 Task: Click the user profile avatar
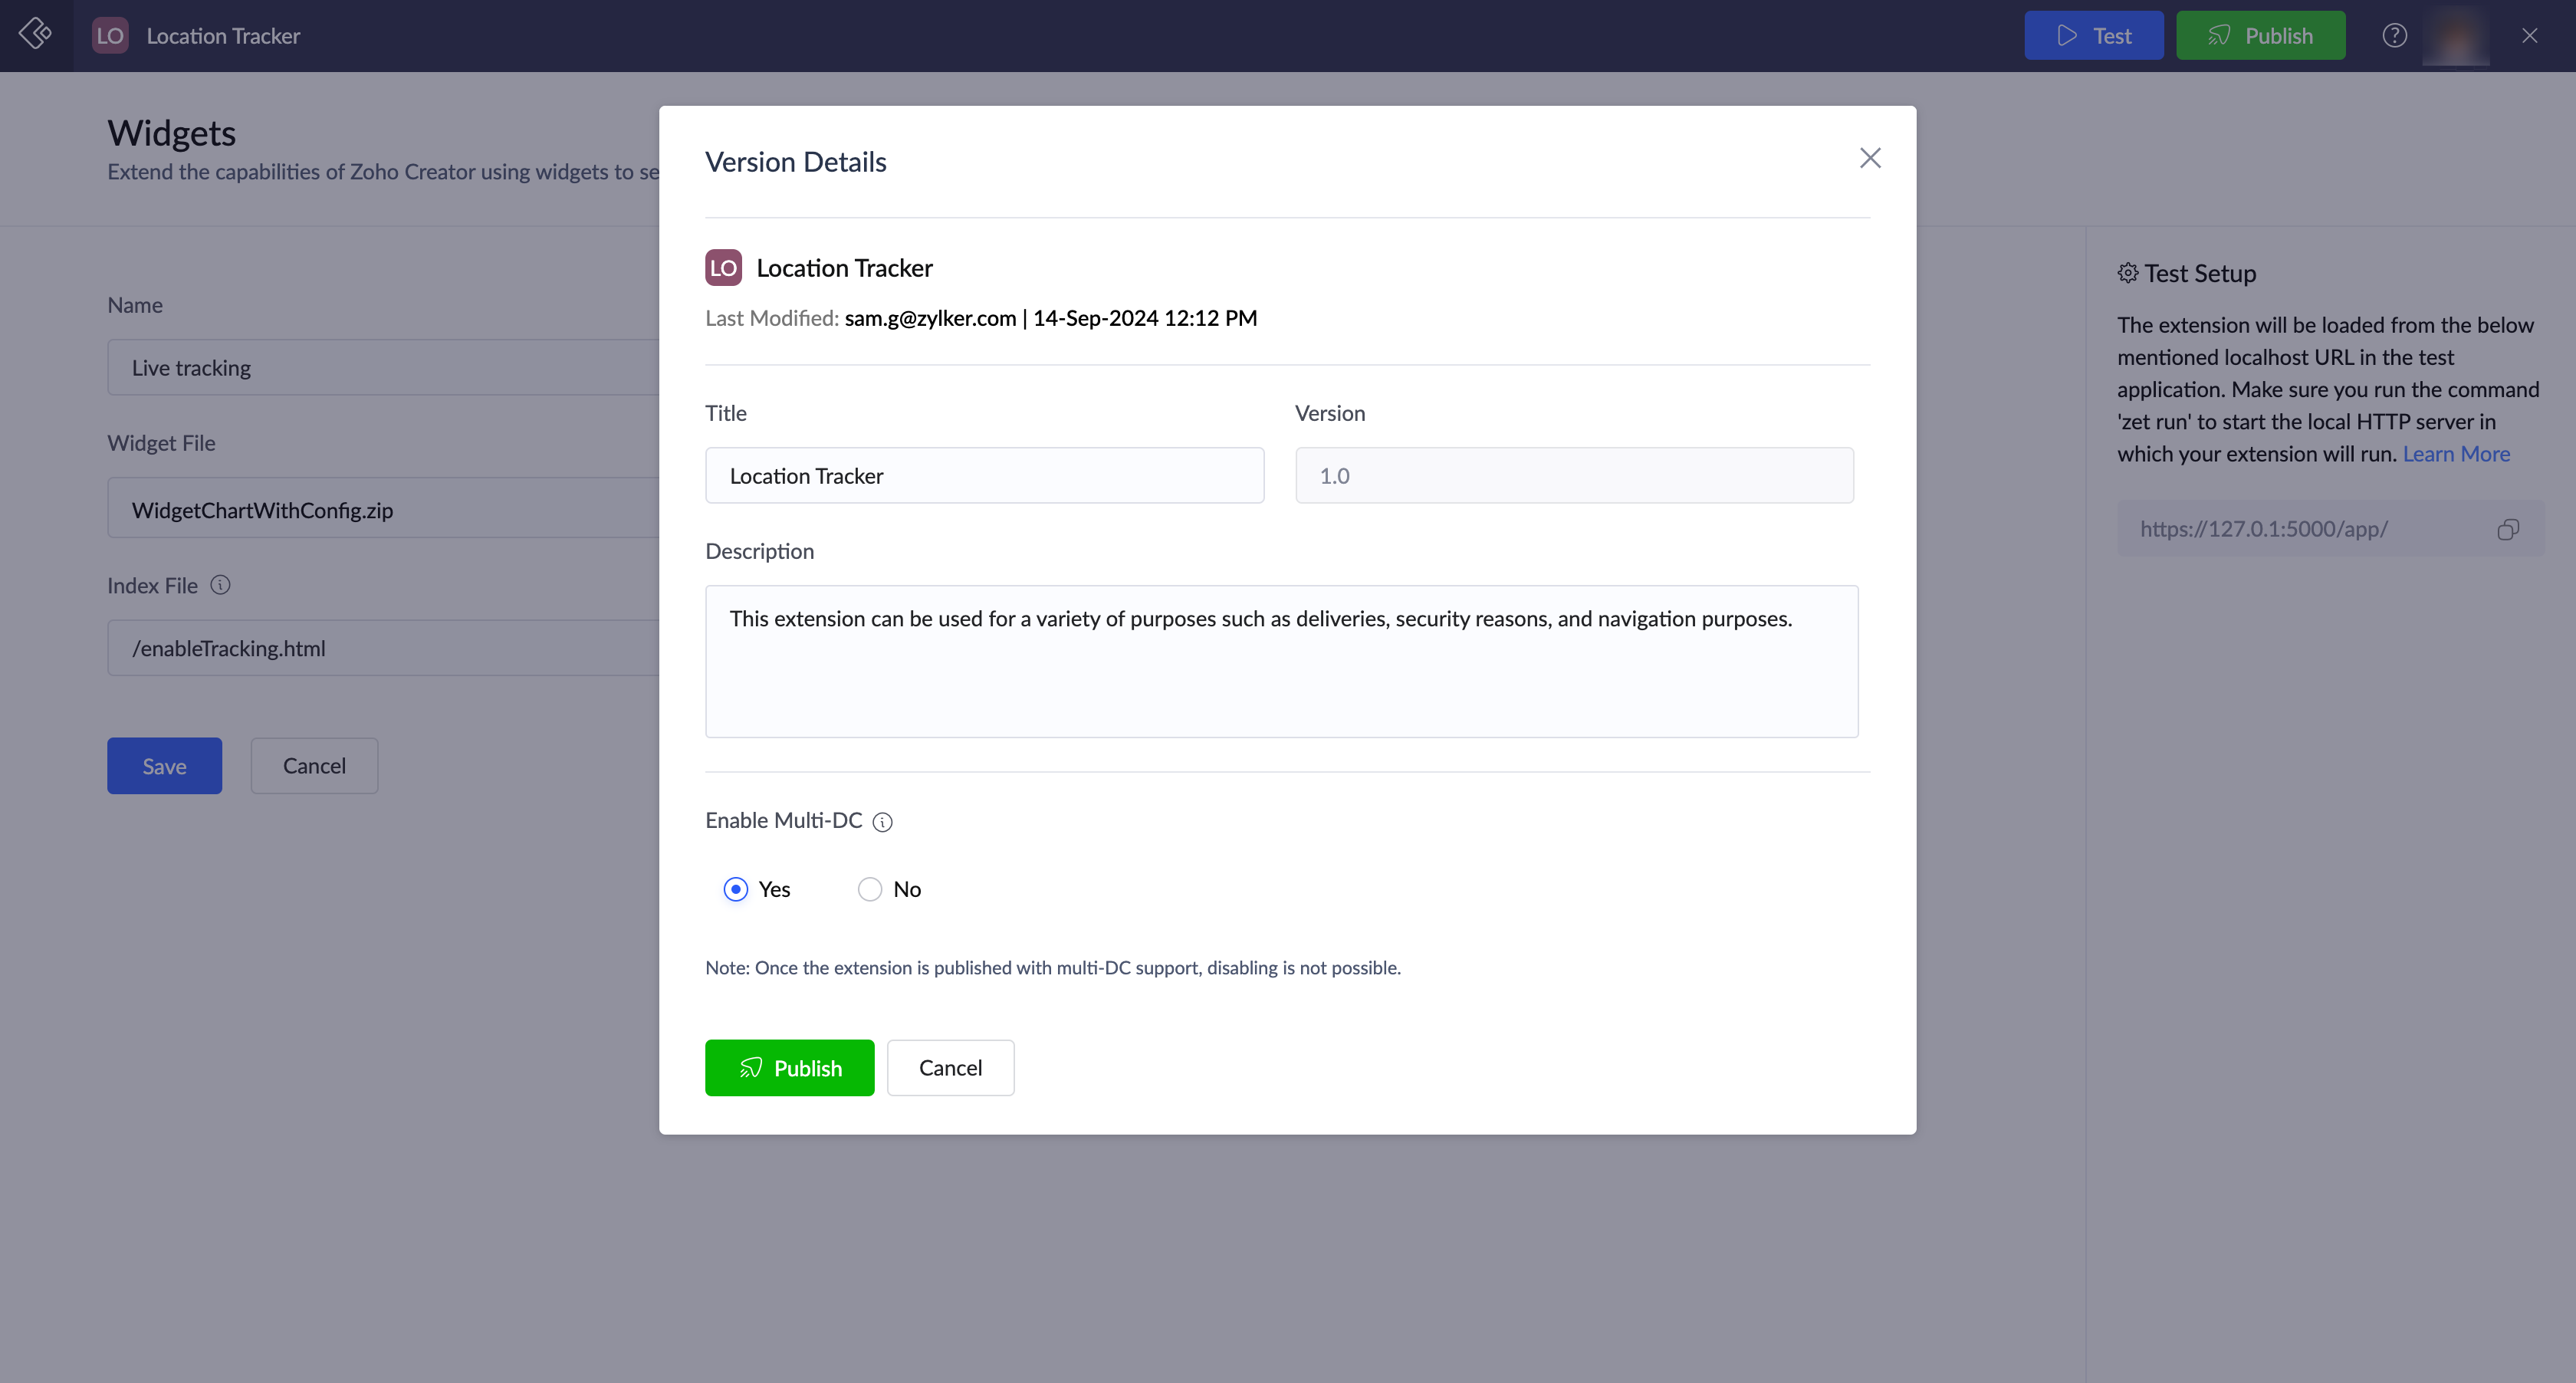(2456, 36)
